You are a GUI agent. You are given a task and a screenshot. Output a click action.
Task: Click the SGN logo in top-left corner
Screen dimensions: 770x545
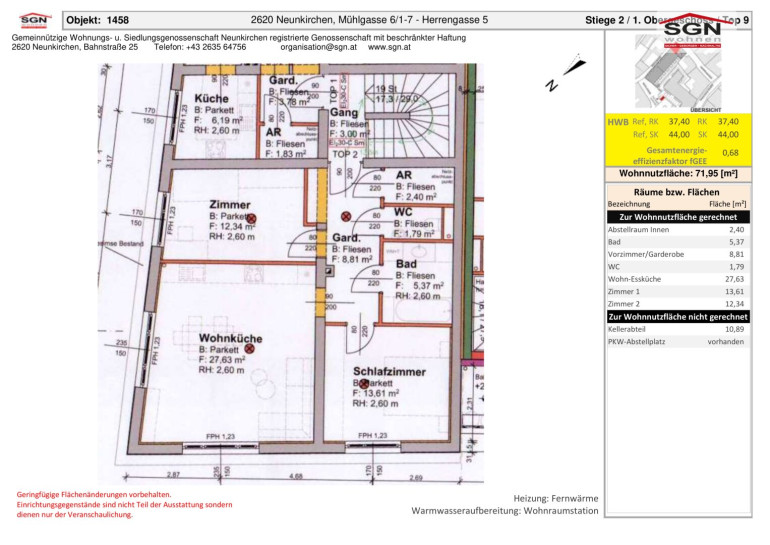(31, 18)
